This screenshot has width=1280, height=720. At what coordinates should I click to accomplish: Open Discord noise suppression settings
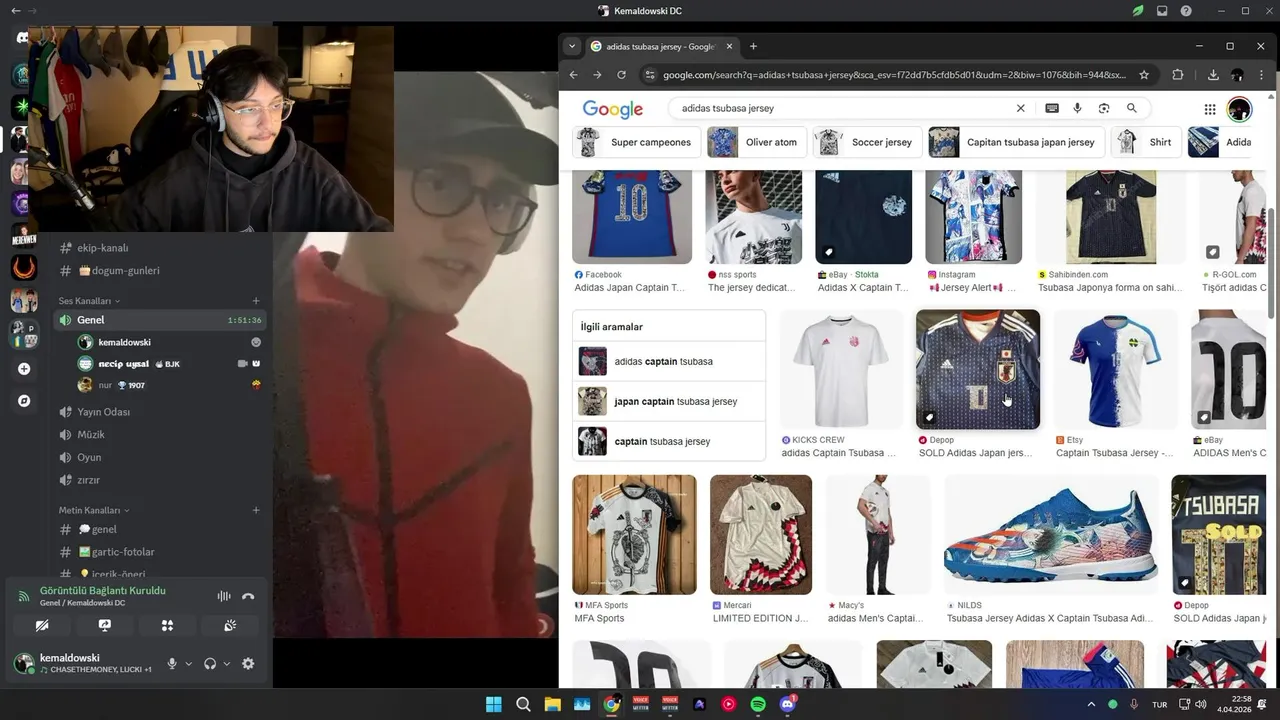coord(224,596)
